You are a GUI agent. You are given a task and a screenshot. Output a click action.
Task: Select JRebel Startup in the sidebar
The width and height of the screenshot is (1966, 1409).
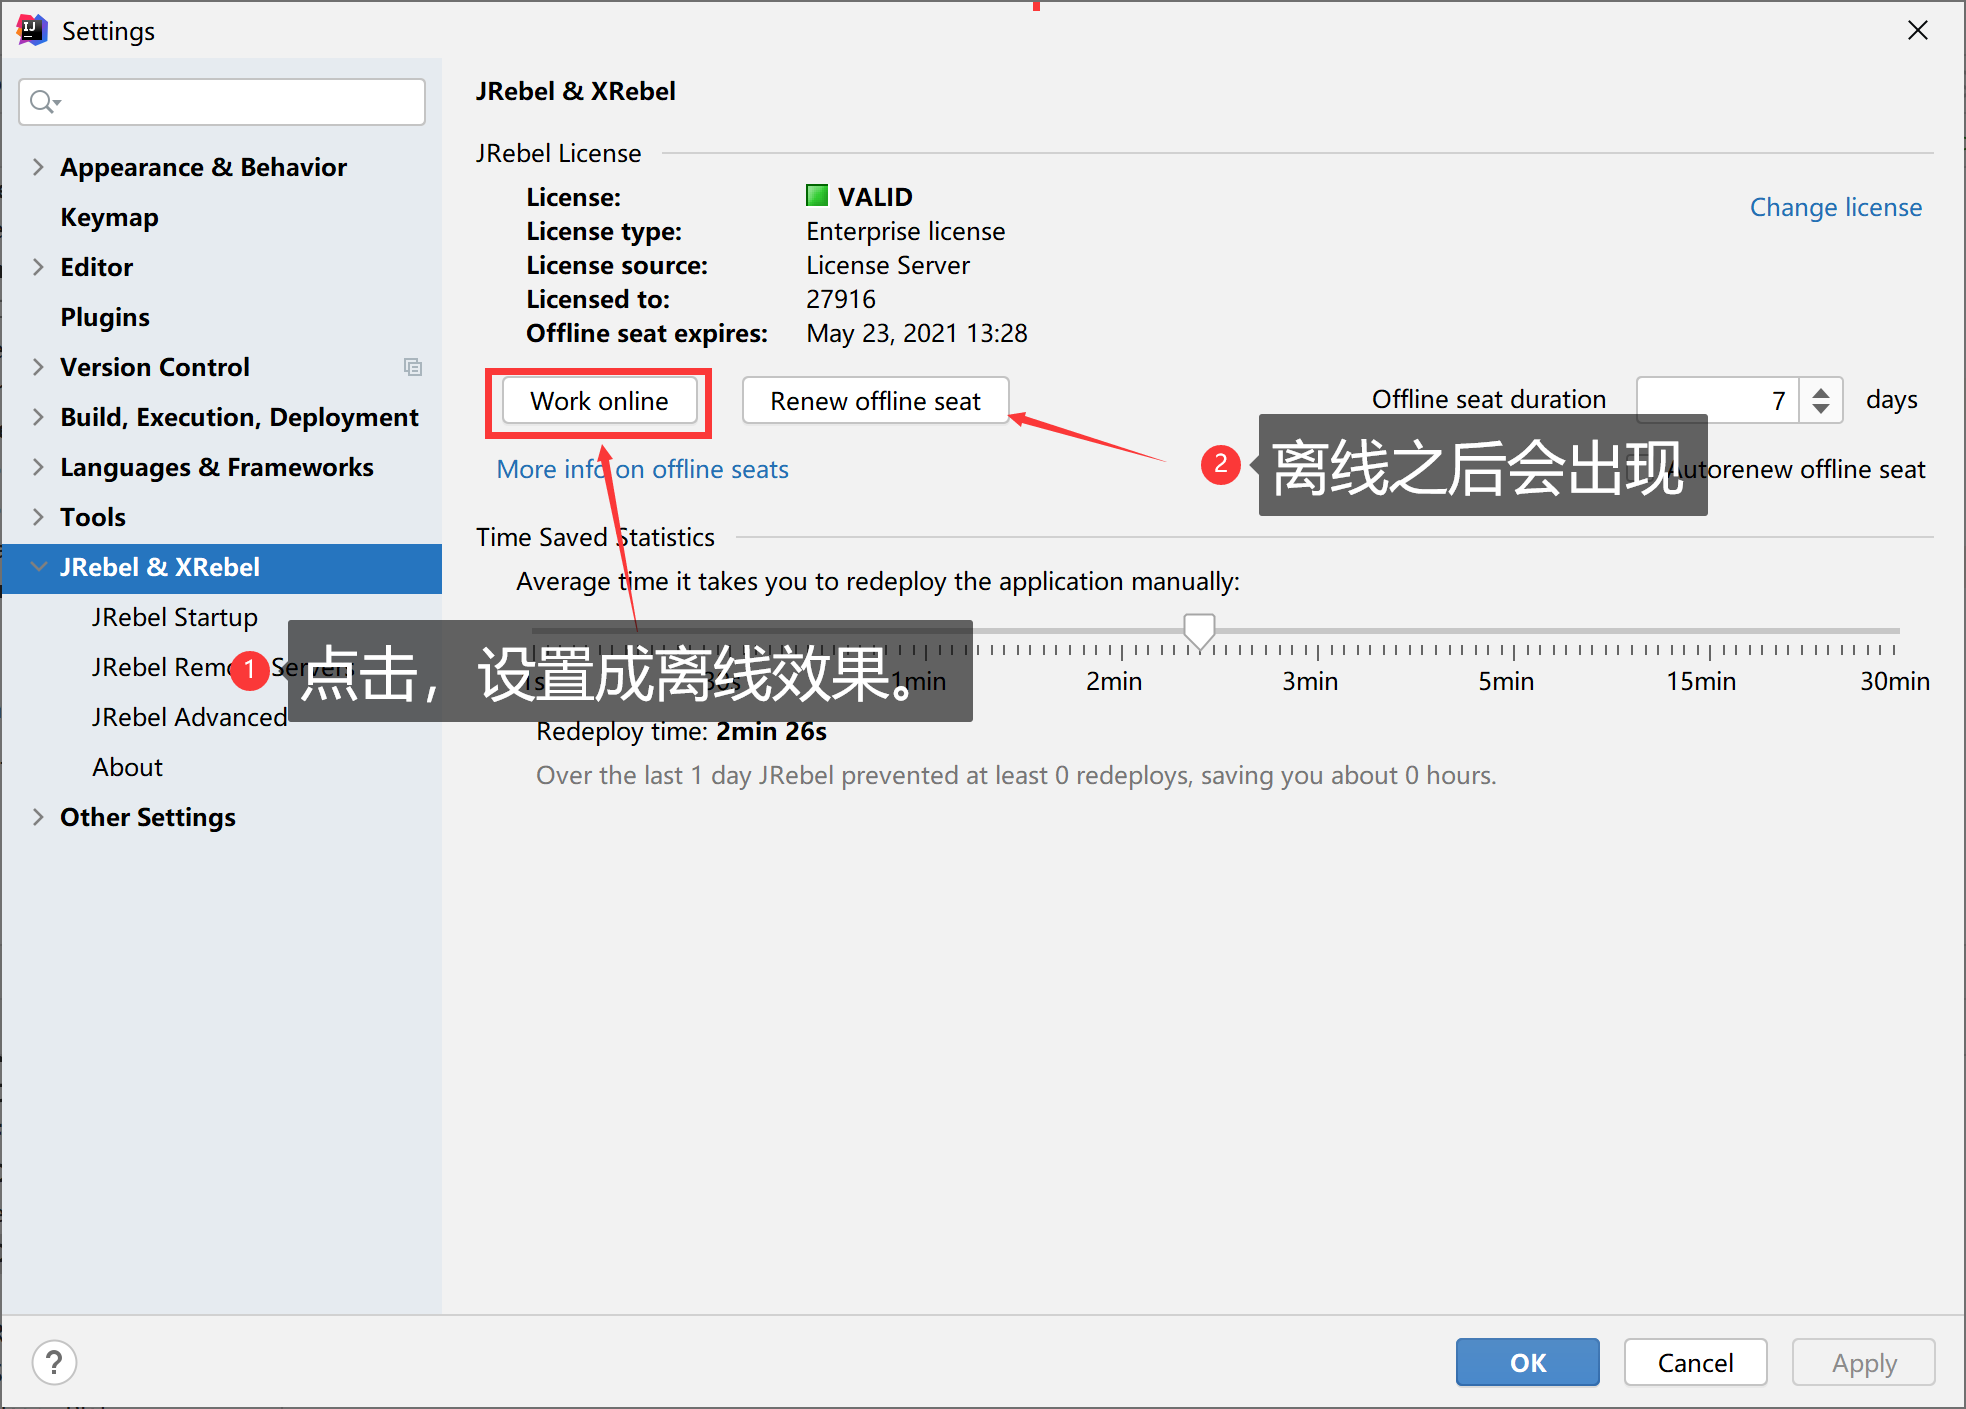[x=174, y=617]
